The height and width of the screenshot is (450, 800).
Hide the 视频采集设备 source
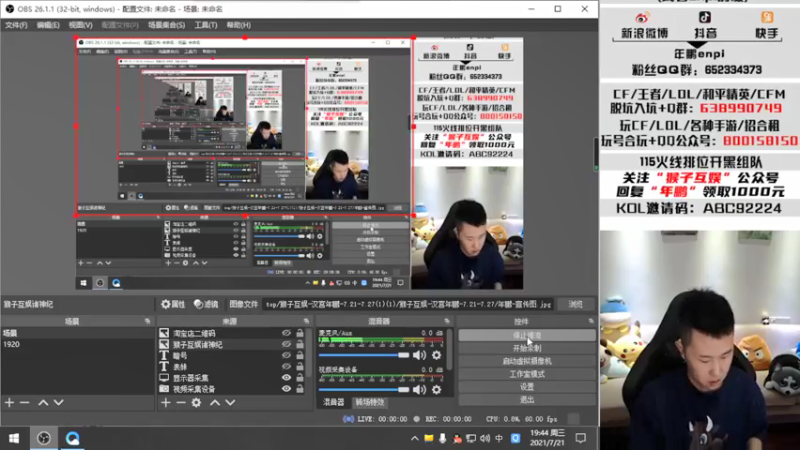coord(286,389)
